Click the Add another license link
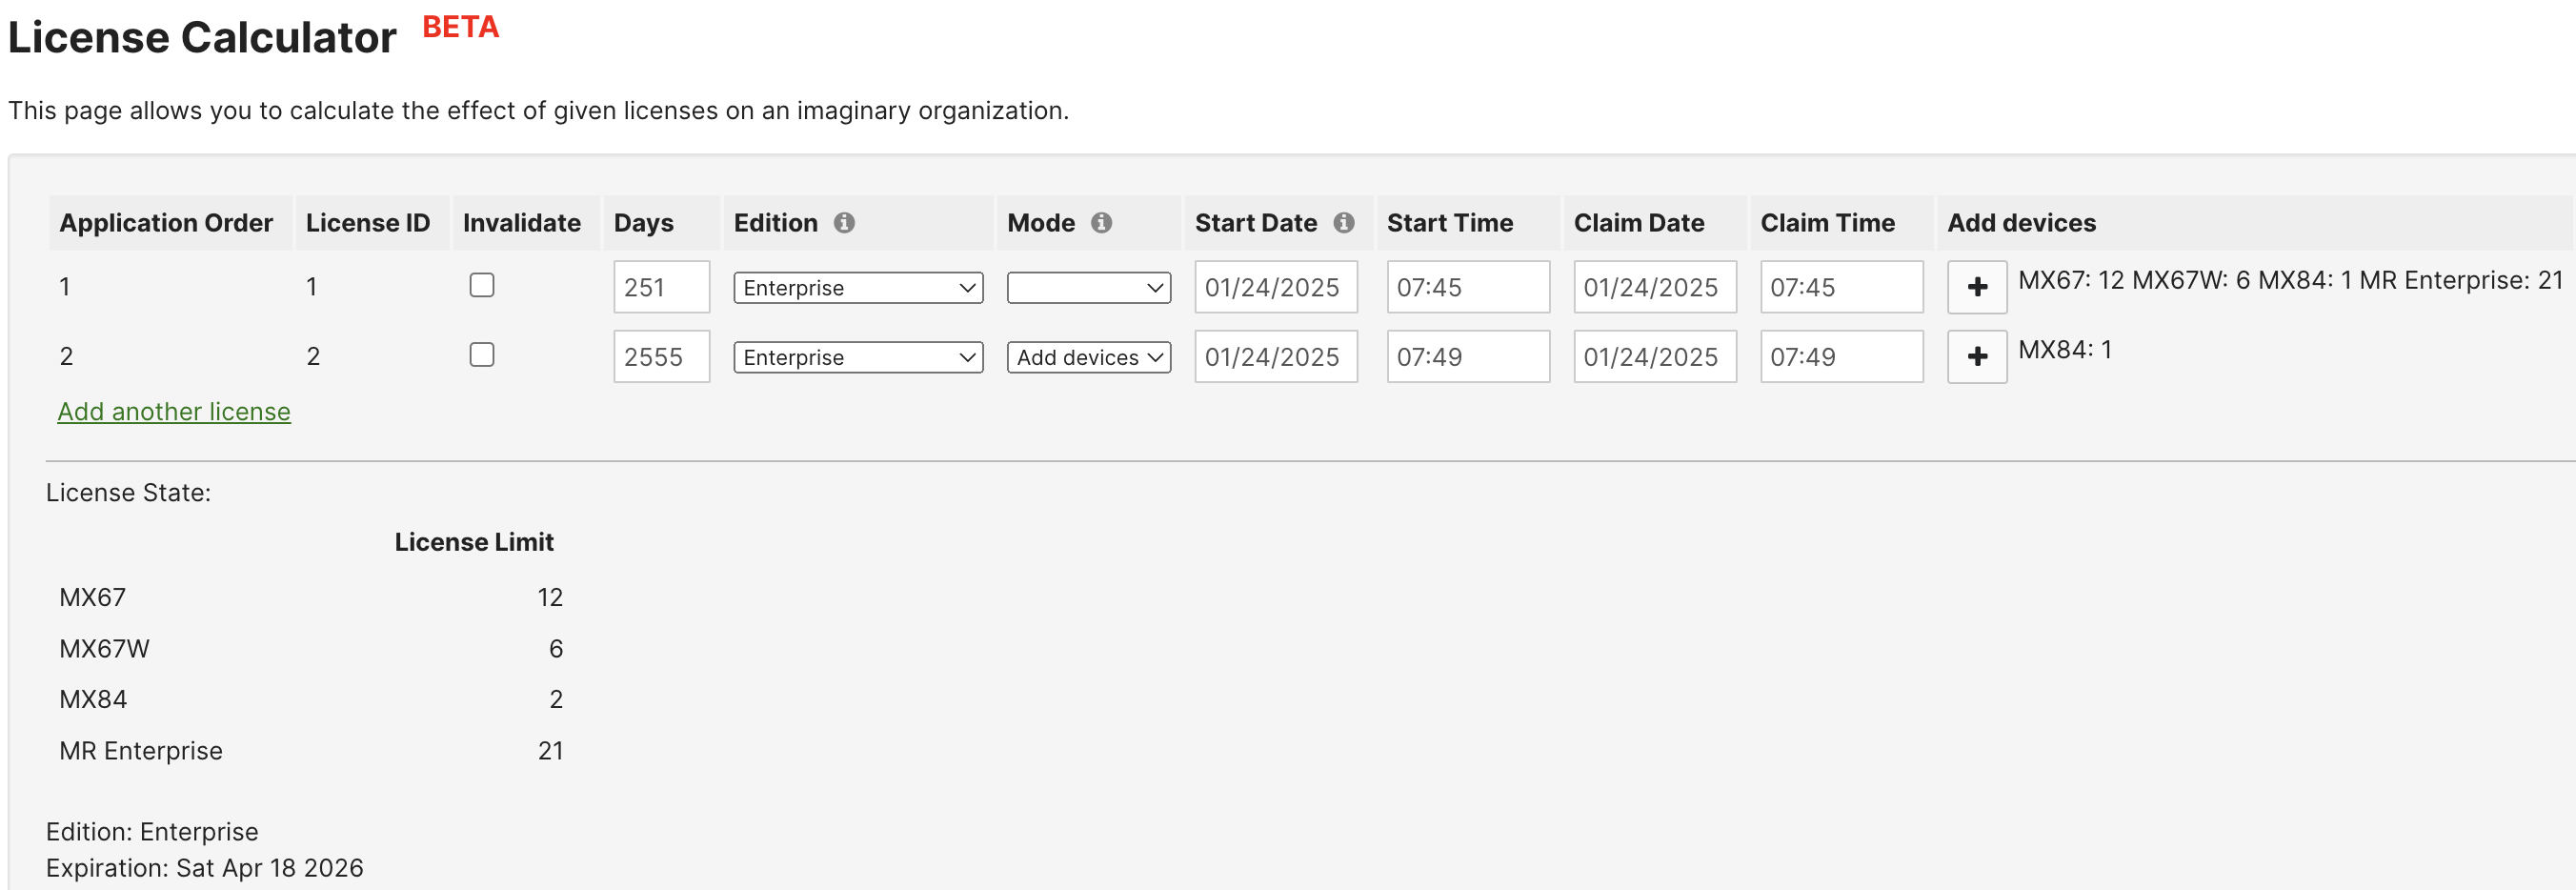Viewport: 2576px width, 890px height. tap(173, 411)
